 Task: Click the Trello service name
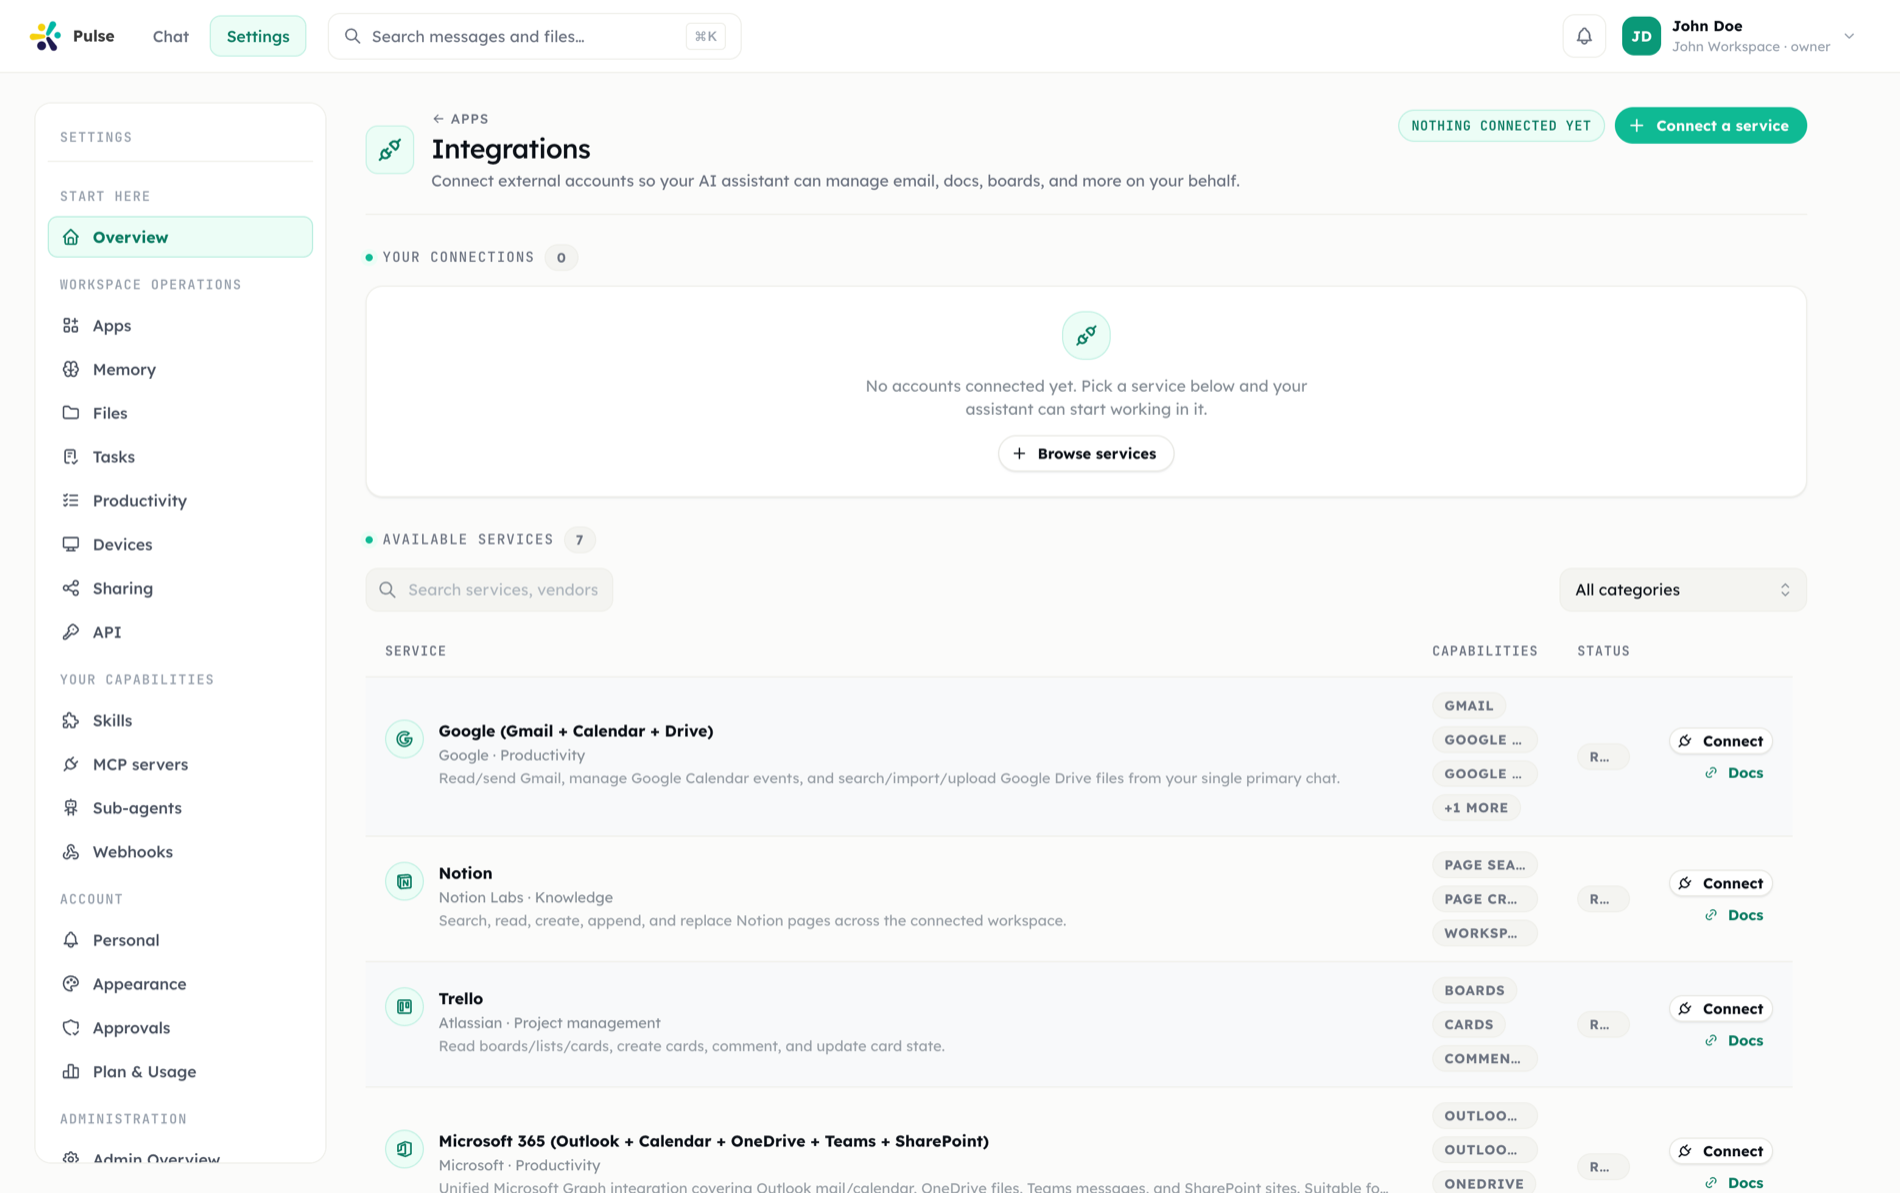click(x=461, y=998)
